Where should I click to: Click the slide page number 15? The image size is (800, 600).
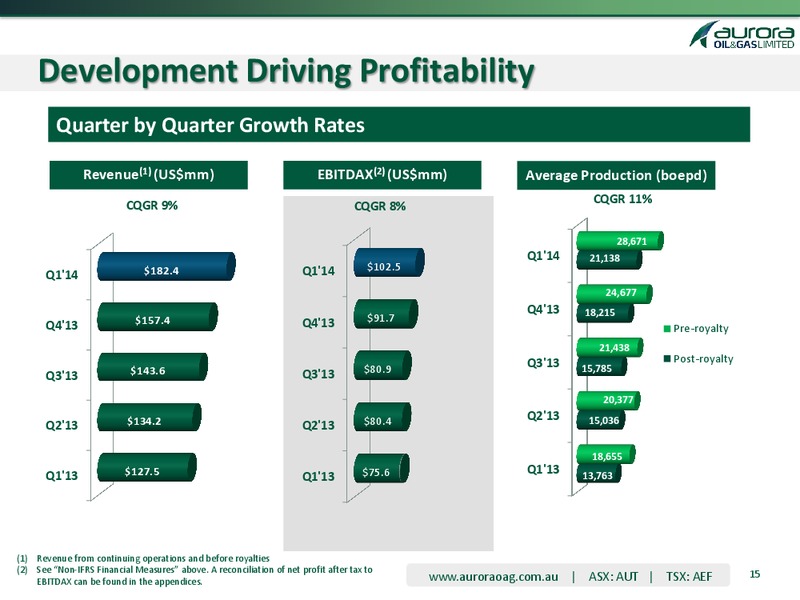point(755,574)
